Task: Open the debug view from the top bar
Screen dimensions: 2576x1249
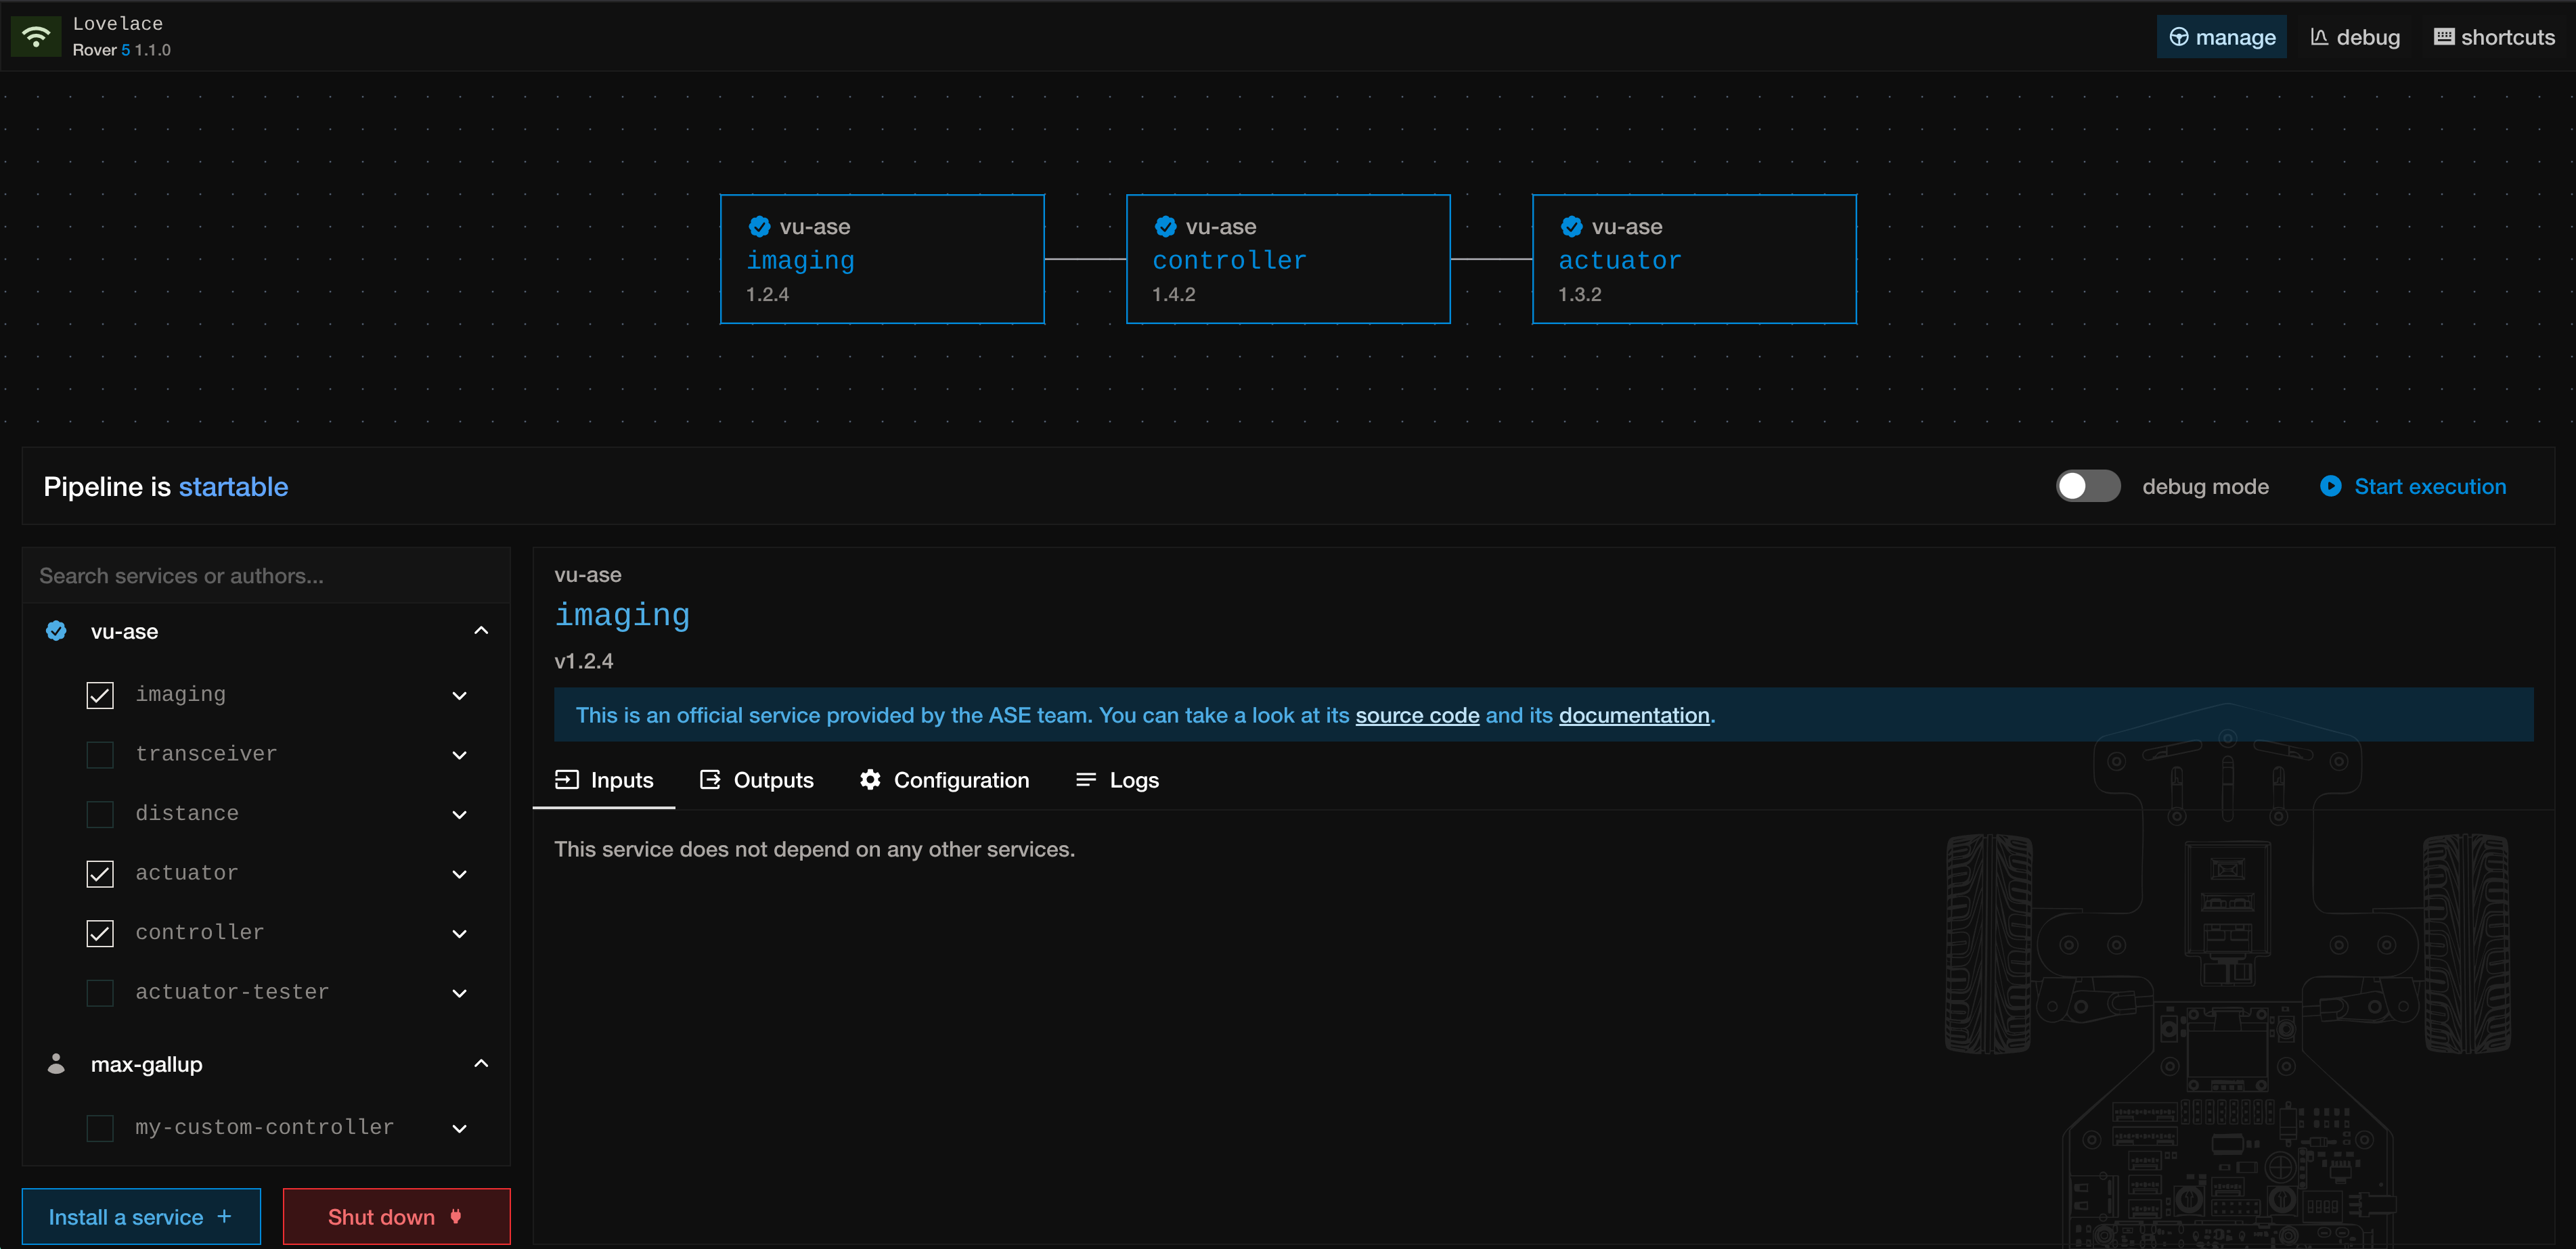Action: (x=2355, y=36)
